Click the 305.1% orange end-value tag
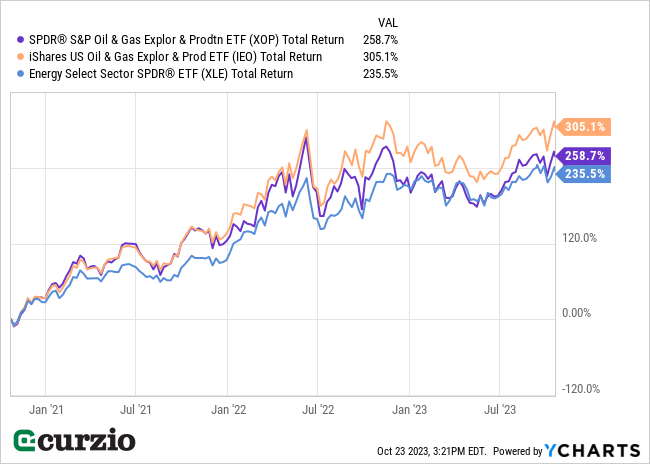Viewport: 650px width, 464px height. pyautogui.click(x=586, y=127)
